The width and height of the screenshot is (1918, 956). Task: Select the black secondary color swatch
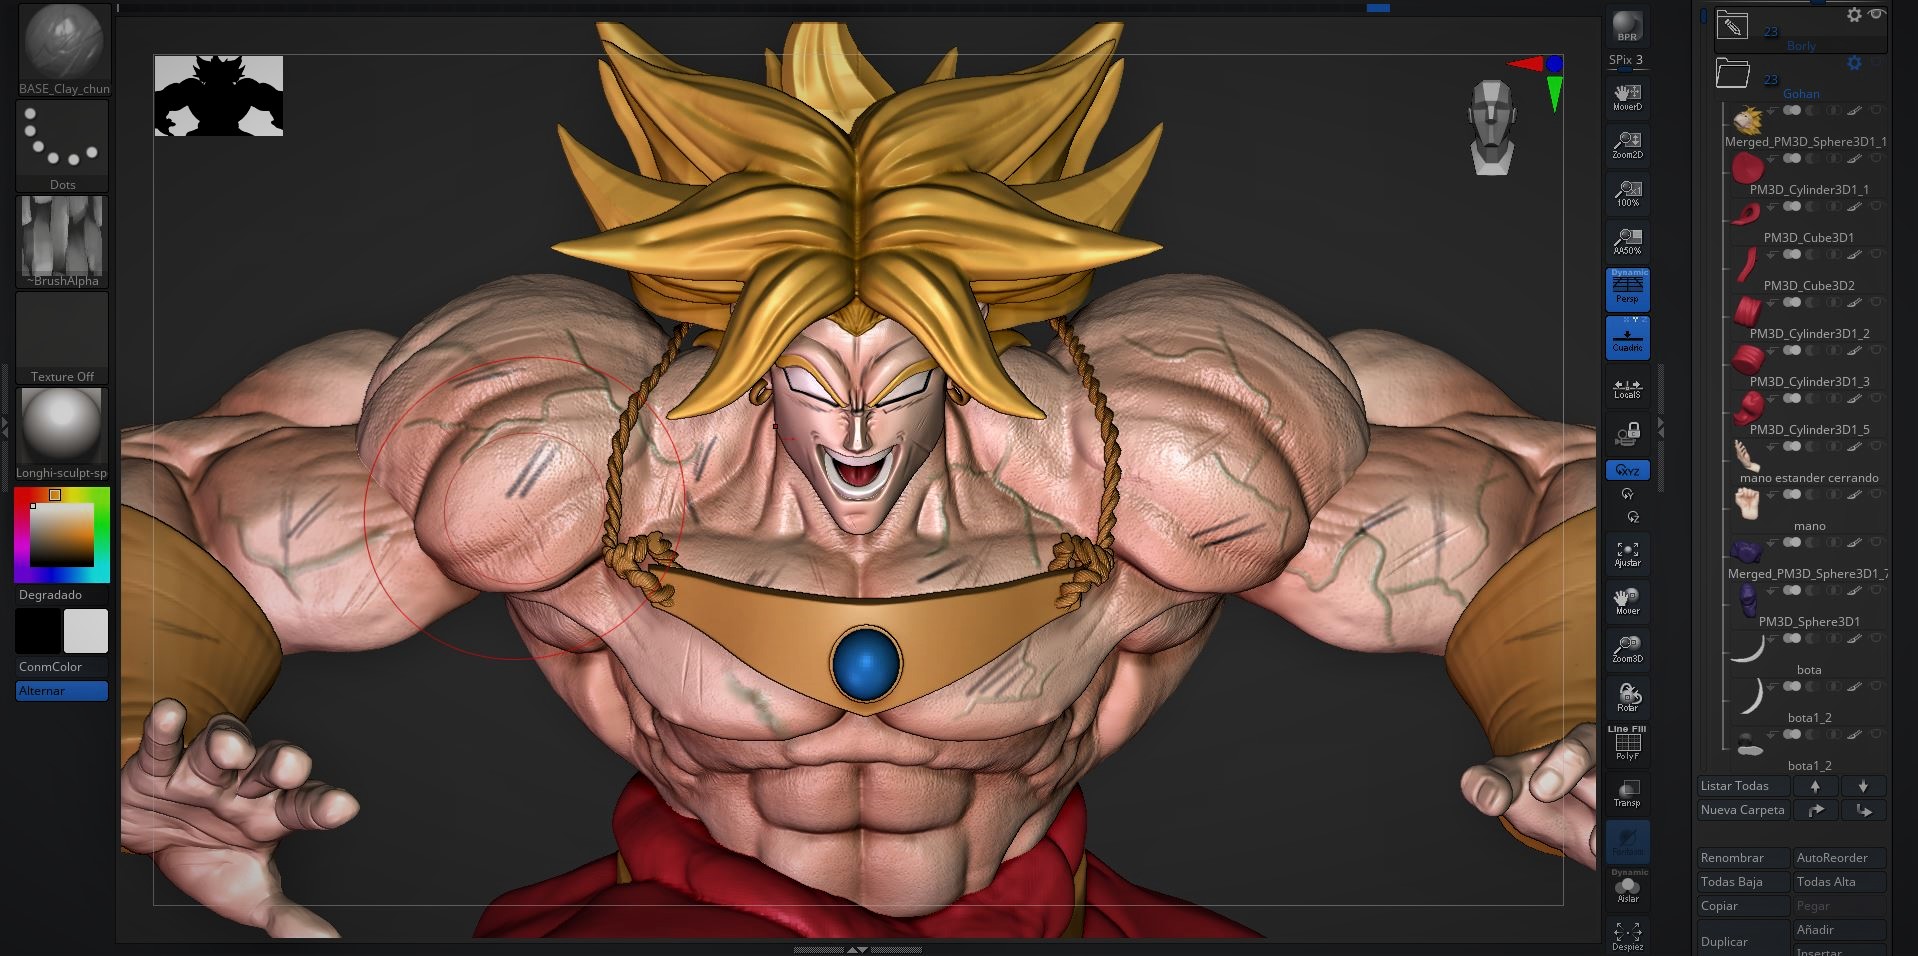tap(38, 631)
